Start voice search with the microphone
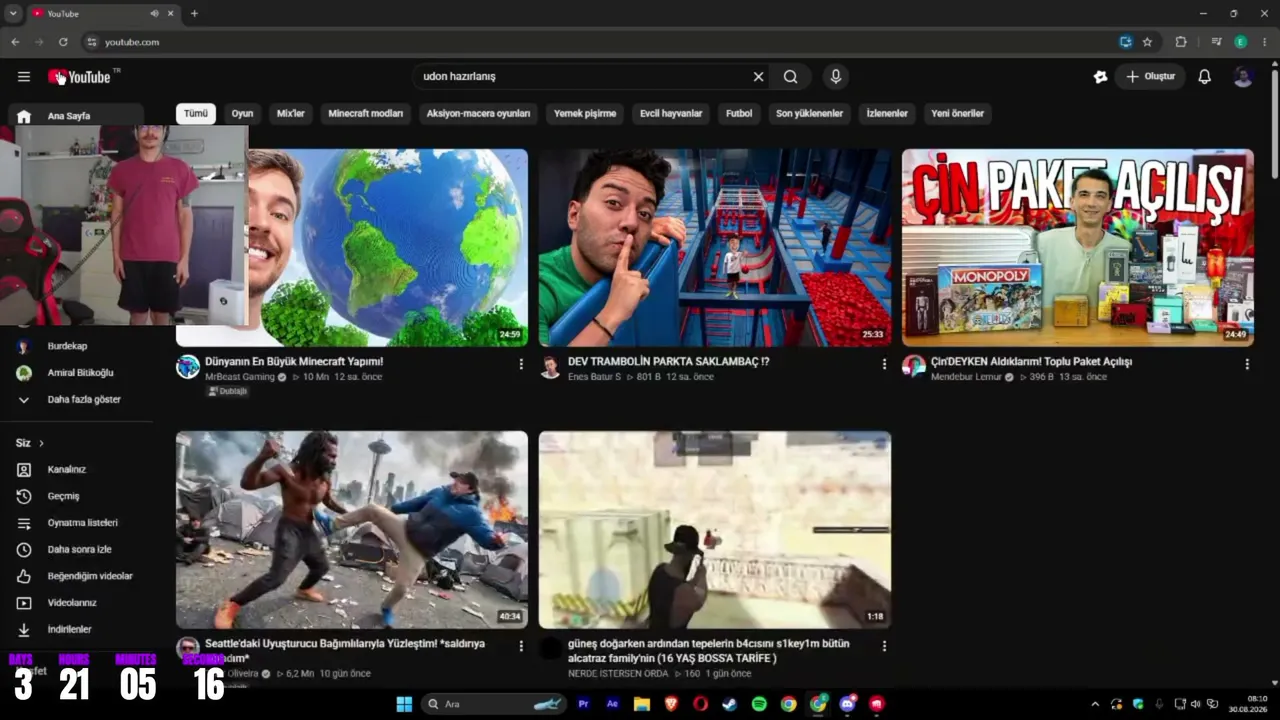Image resolution: width=1280 pixels, height=720 pixels. coord(836,77)
